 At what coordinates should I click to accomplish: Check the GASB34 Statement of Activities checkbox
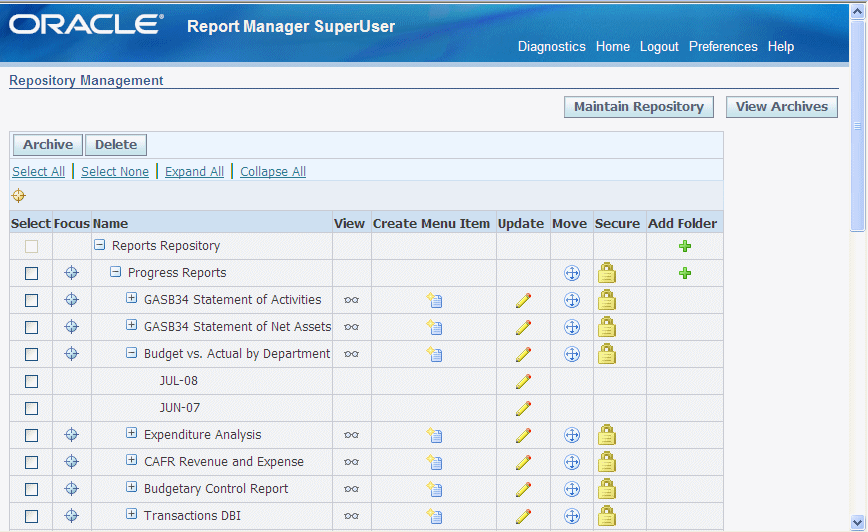[x=32, y=301]
